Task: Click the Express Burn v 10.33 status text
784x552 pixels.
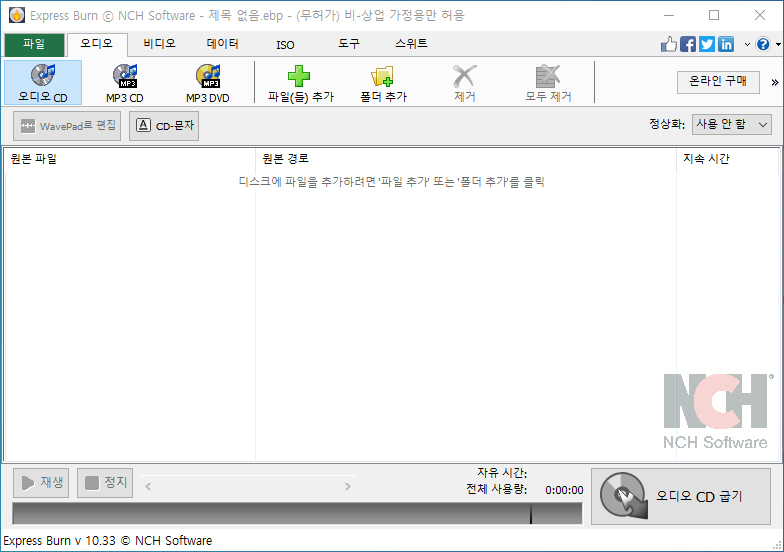Action: [108, 540]
